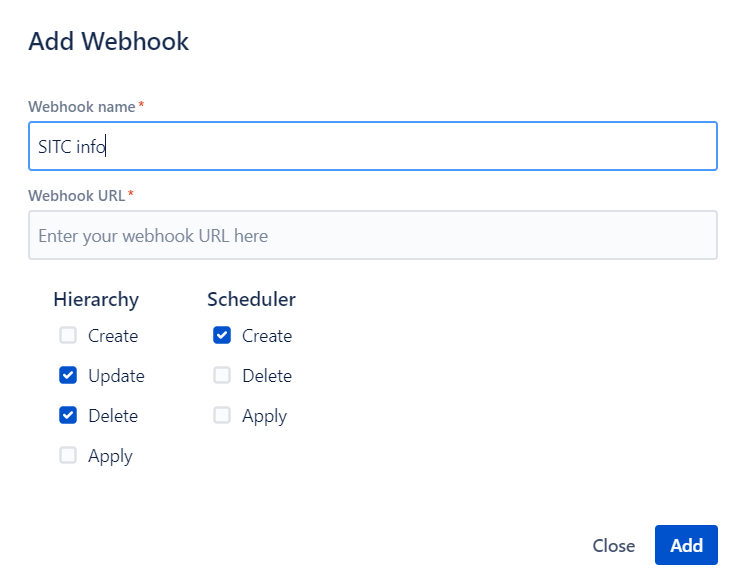Uncheck the Scheduler Create checkbox
The width and height of the screenshot is (748, 588).
(222, 336)
